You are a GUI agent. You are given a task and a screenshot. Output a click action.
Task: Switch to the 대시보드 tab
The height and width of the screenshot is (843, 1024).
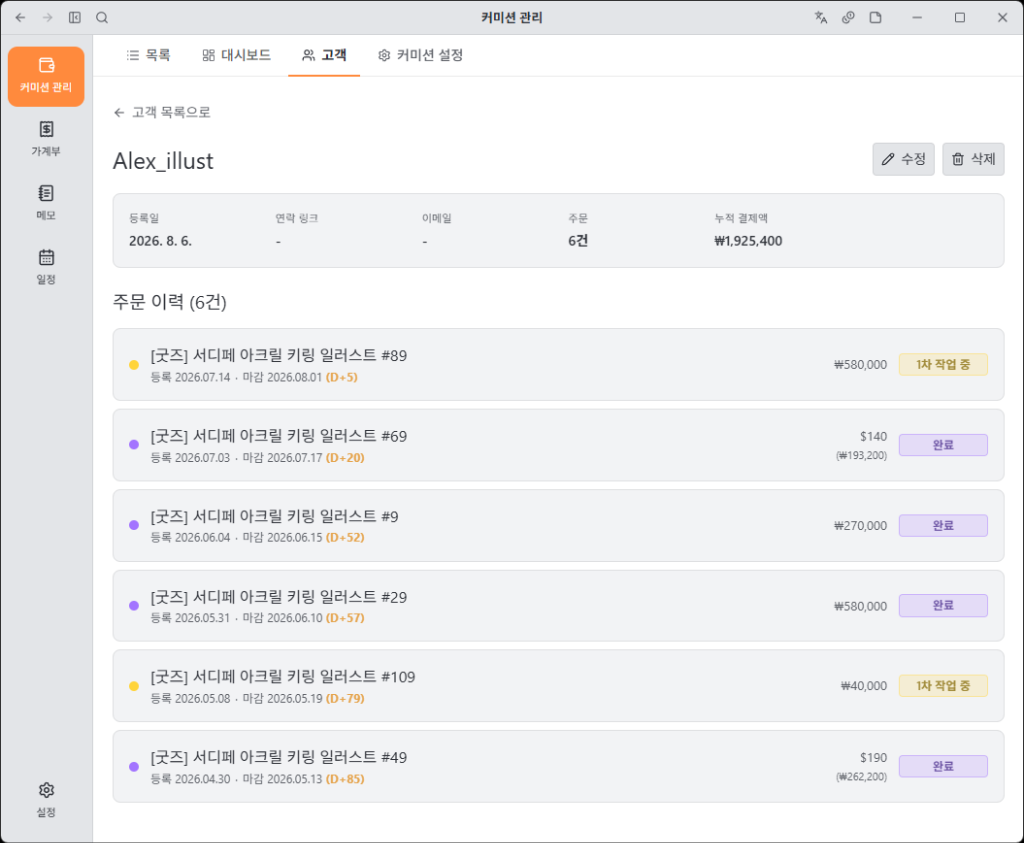click(x=236, y=56)
